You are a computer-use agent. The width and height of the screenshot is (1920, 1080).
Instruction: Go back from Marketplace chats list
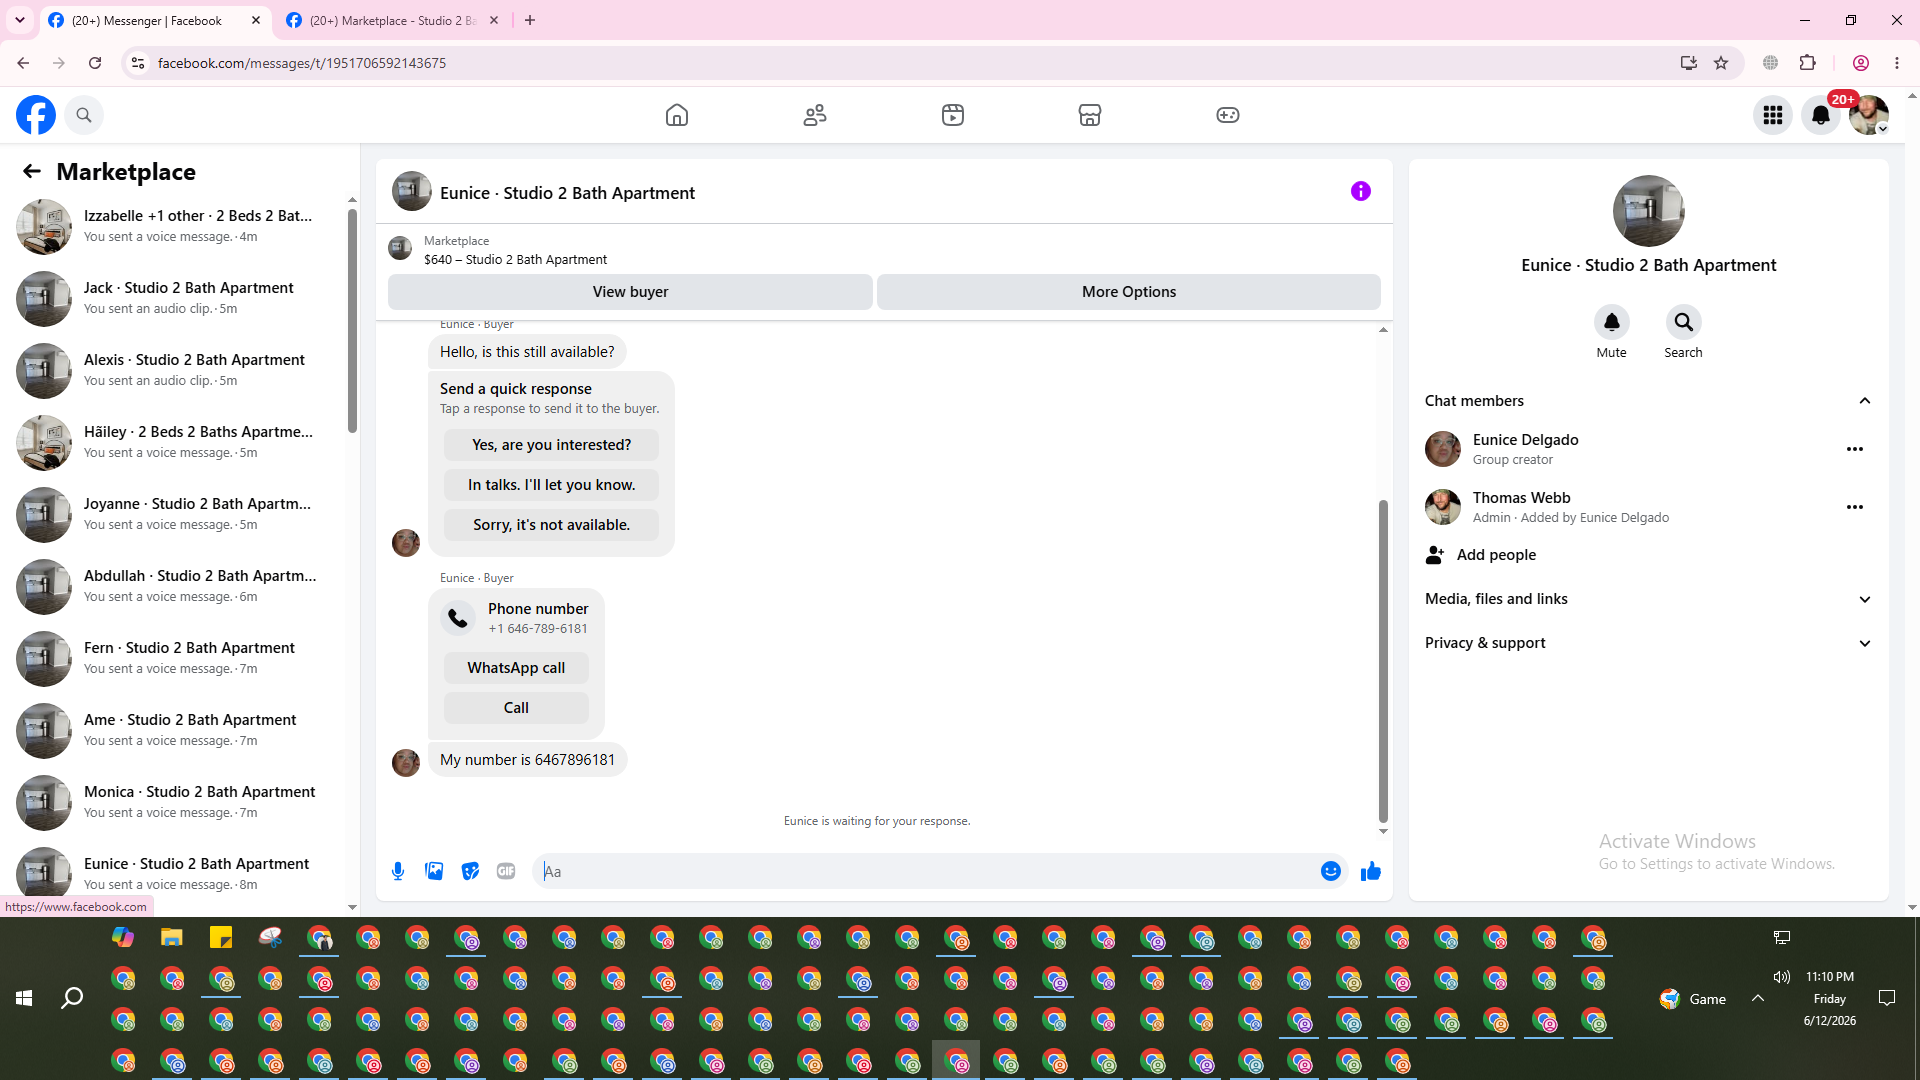[32, 172]
